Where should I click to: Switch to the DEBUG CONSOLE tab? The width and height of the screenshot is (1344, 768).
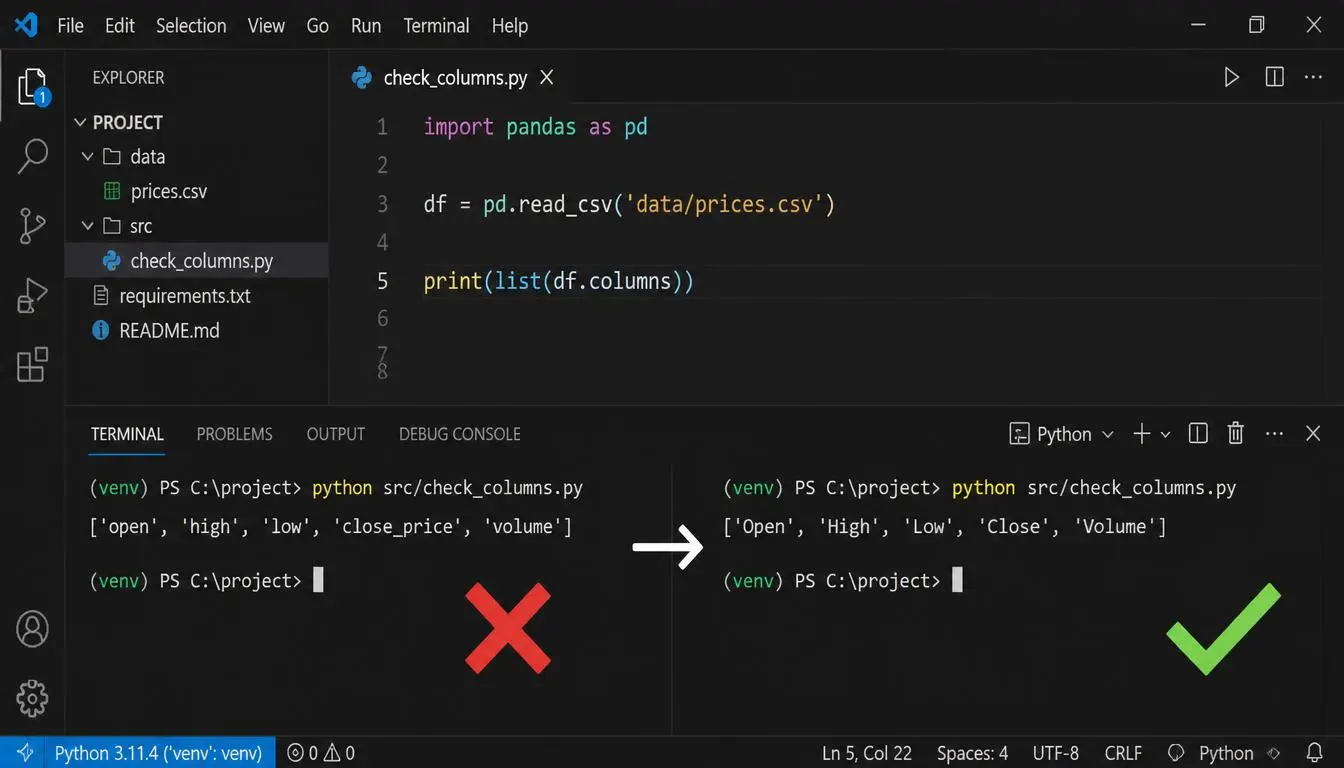(x=460, y=434)
